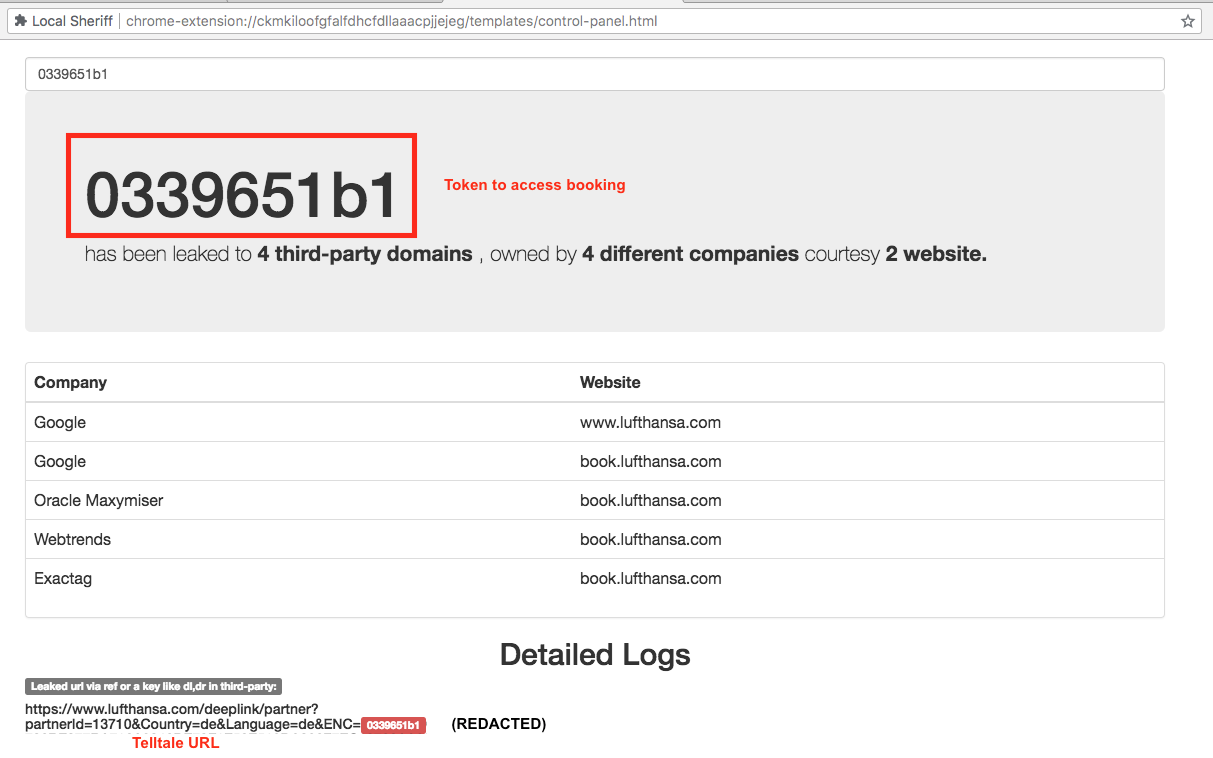1213x758 pixels.
Task: Click the Local Sheriff label in the address bar
Action: tap(72, 21)
